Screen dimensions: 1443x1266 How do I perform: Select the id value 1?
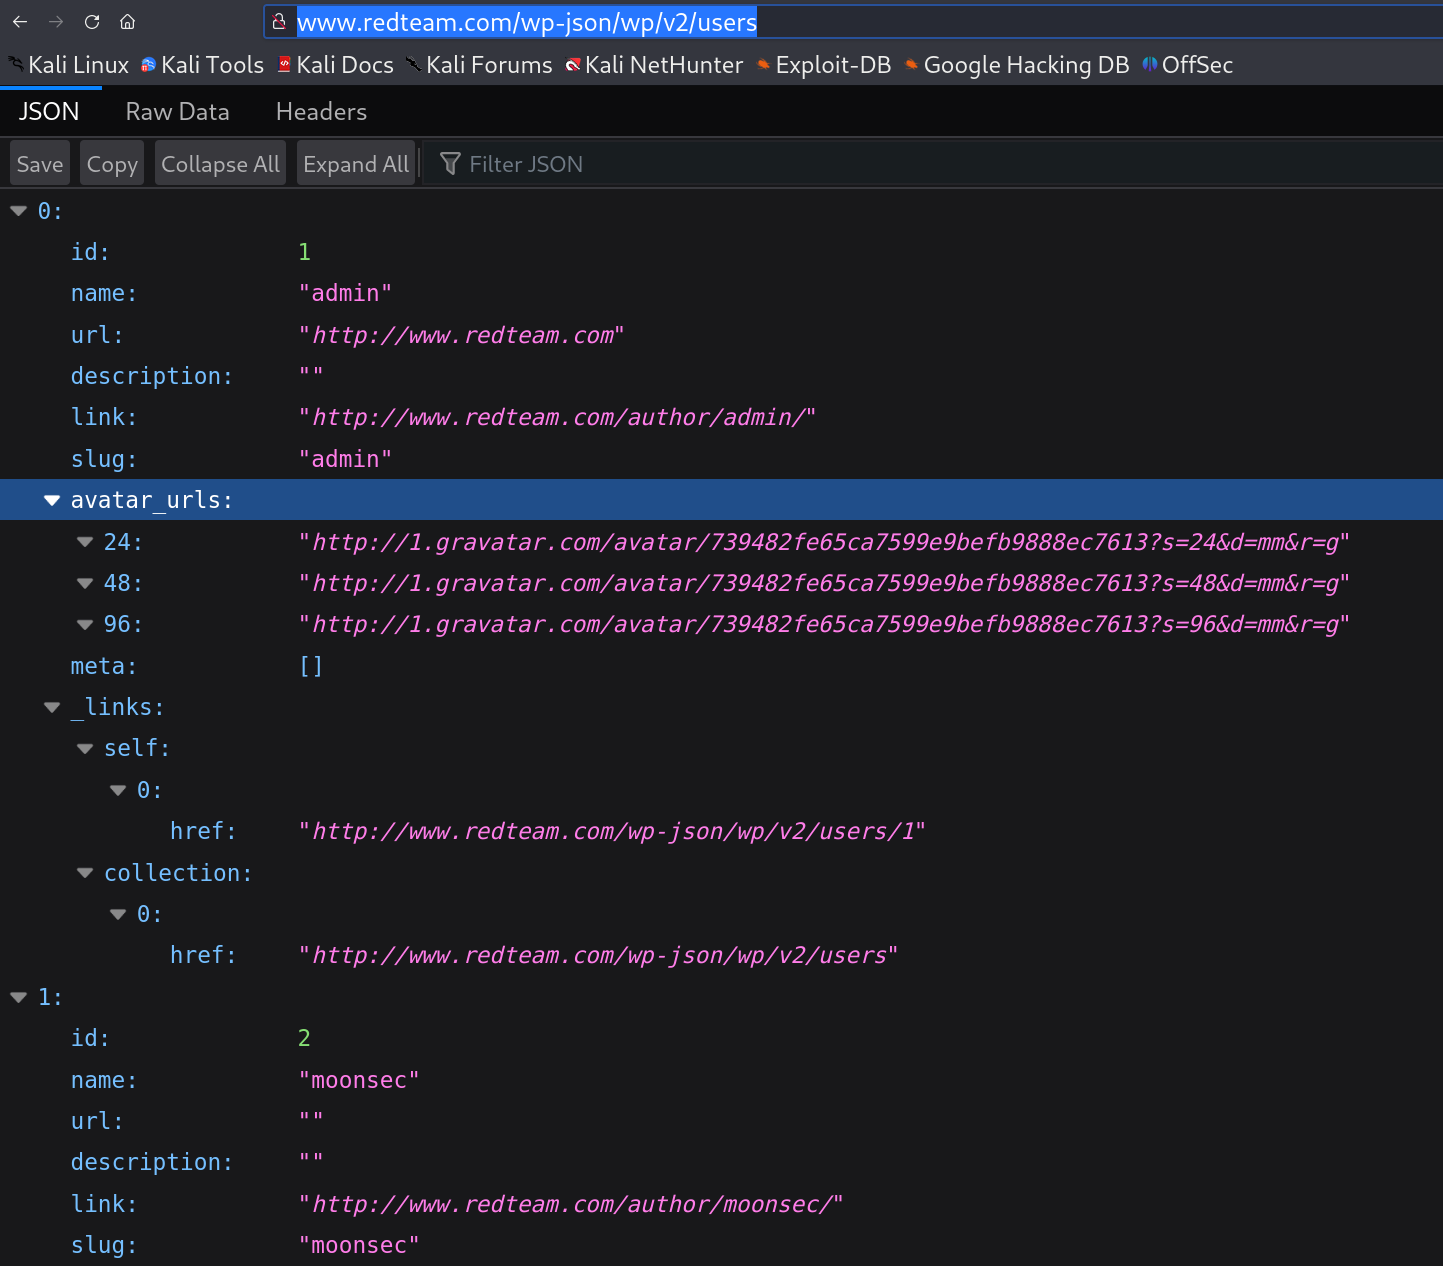coord(304,252)
